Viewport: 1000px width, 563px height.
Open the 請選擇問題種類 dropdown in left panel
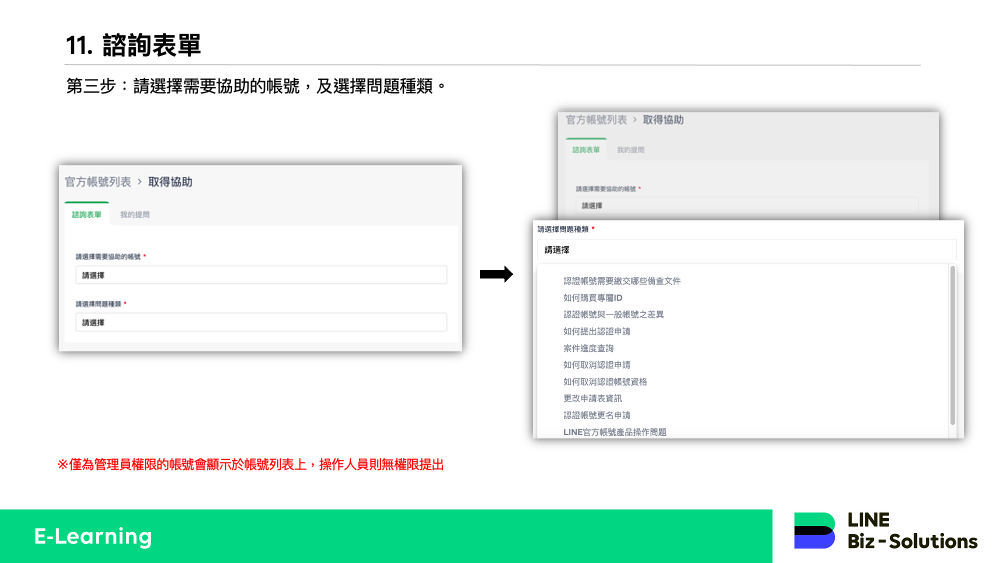(261, 322)
